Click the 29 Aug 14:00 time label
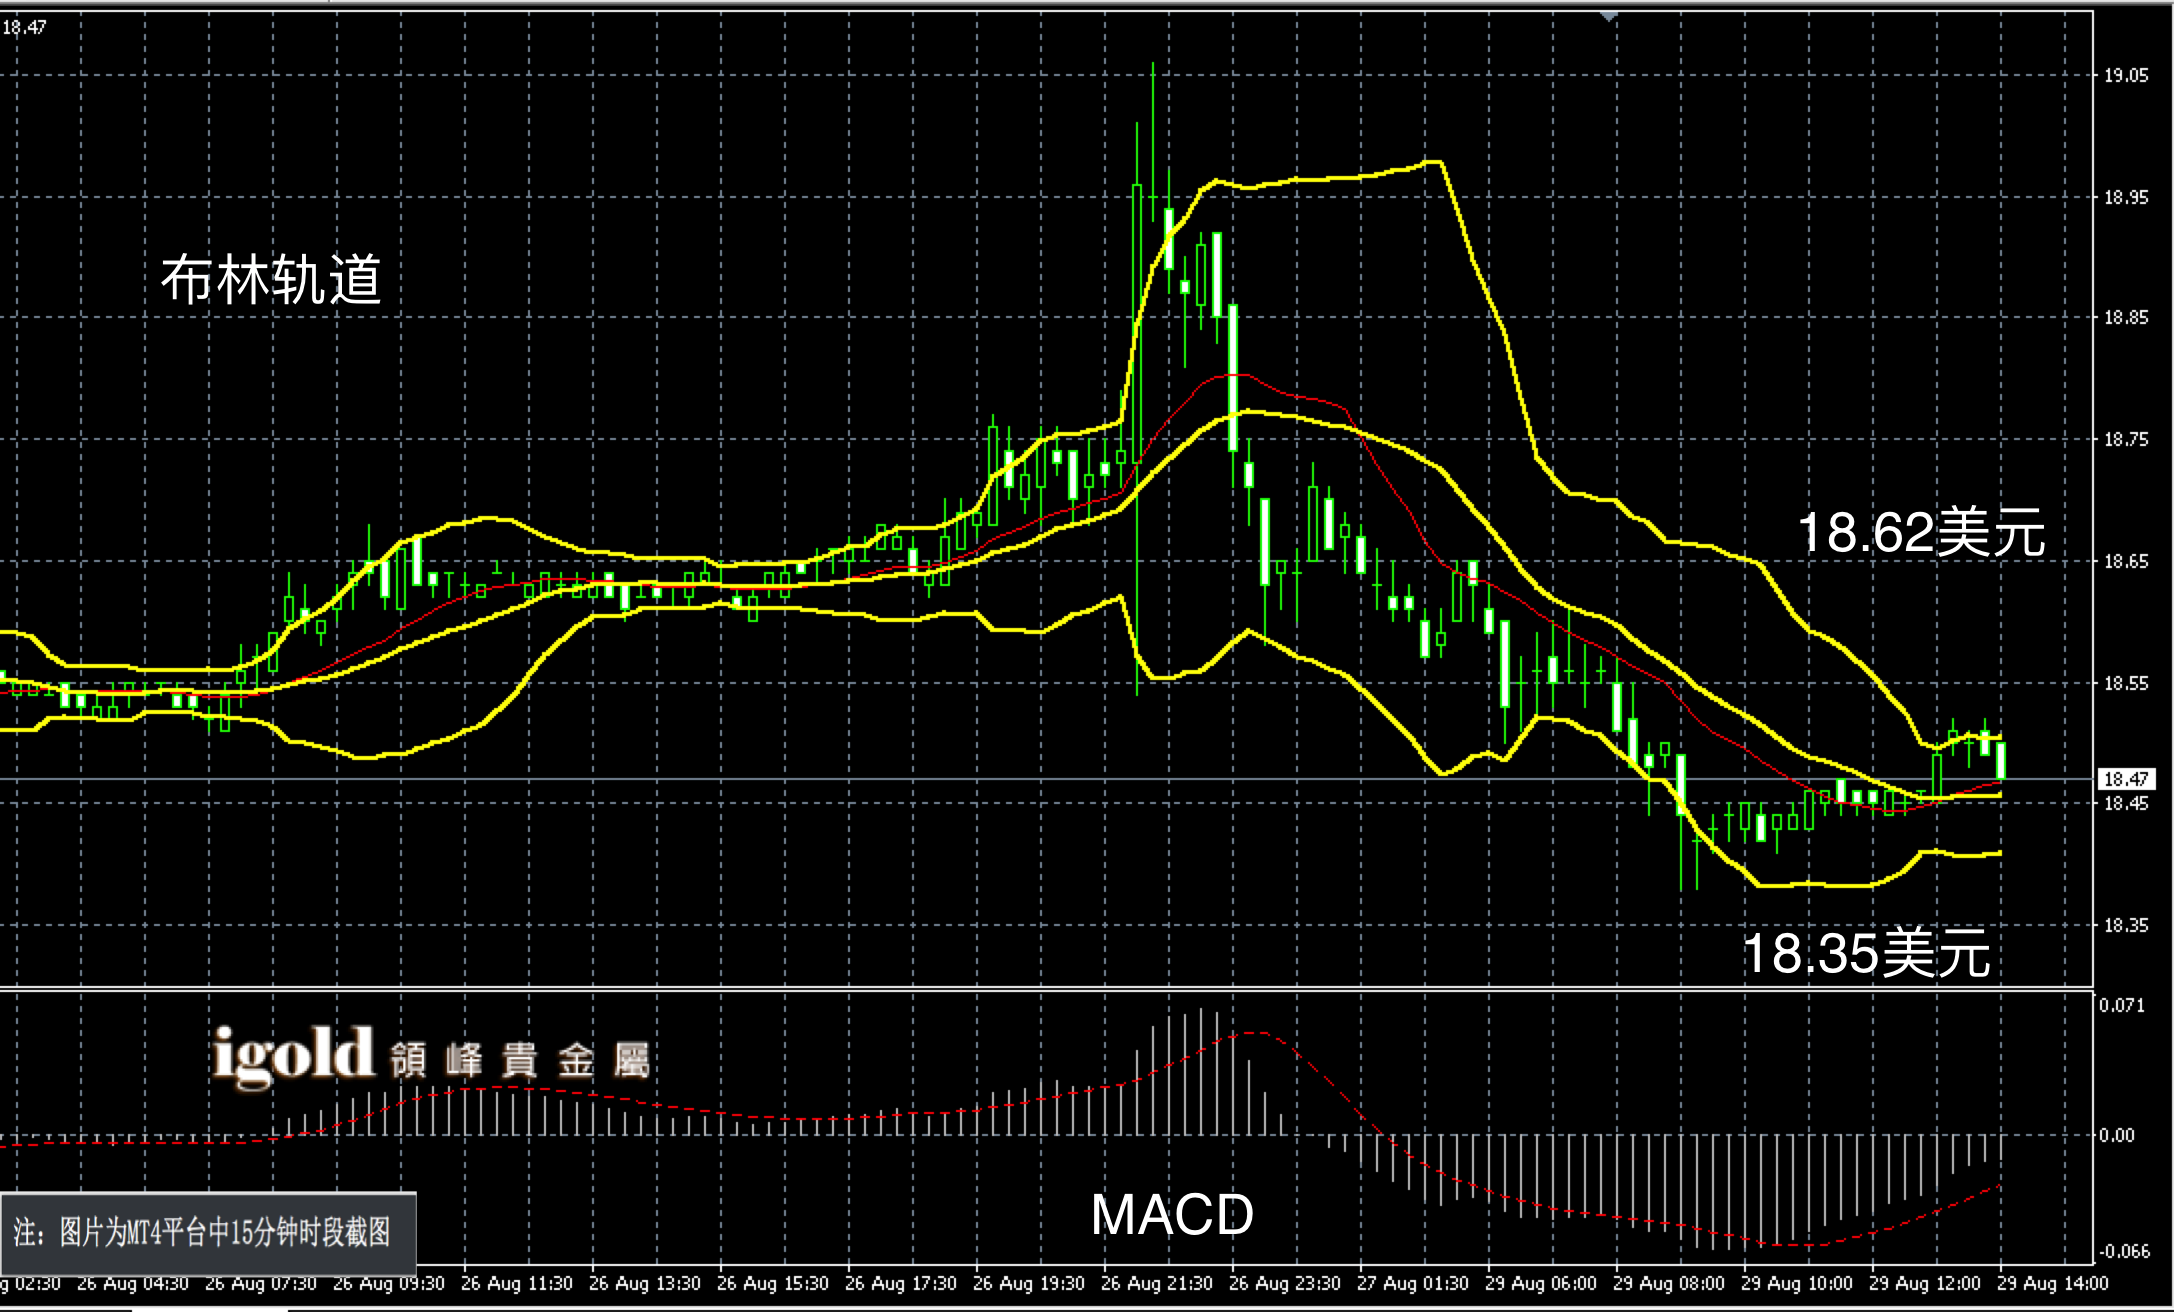Viewport: 2174px width, 1312px height. (2052, 1283)
